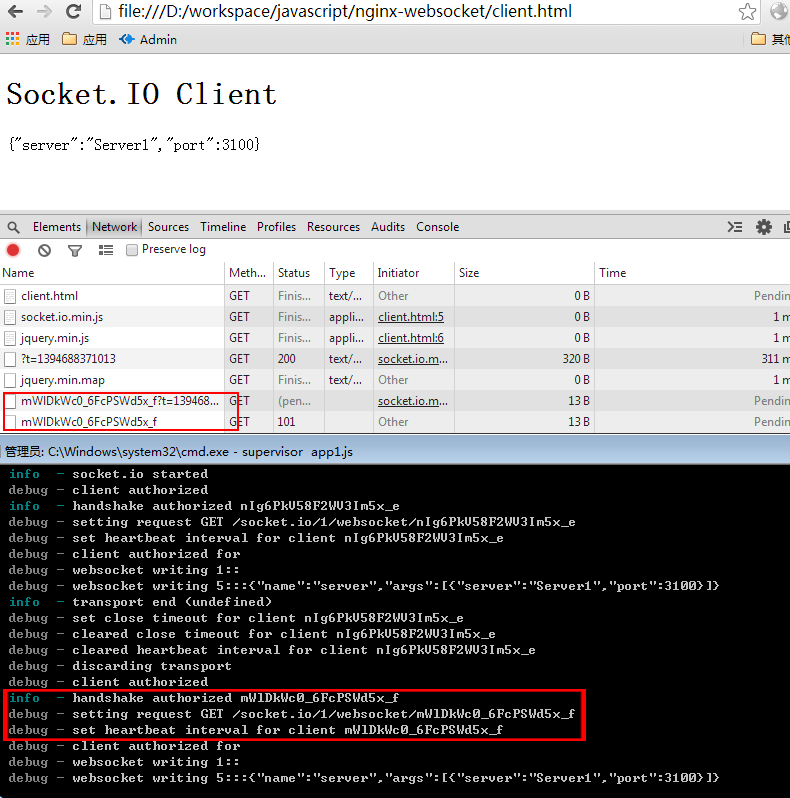Open socket.io.m... initiator of ?t= request
This screenshot has height=798, width=790.
pos(413,359)
